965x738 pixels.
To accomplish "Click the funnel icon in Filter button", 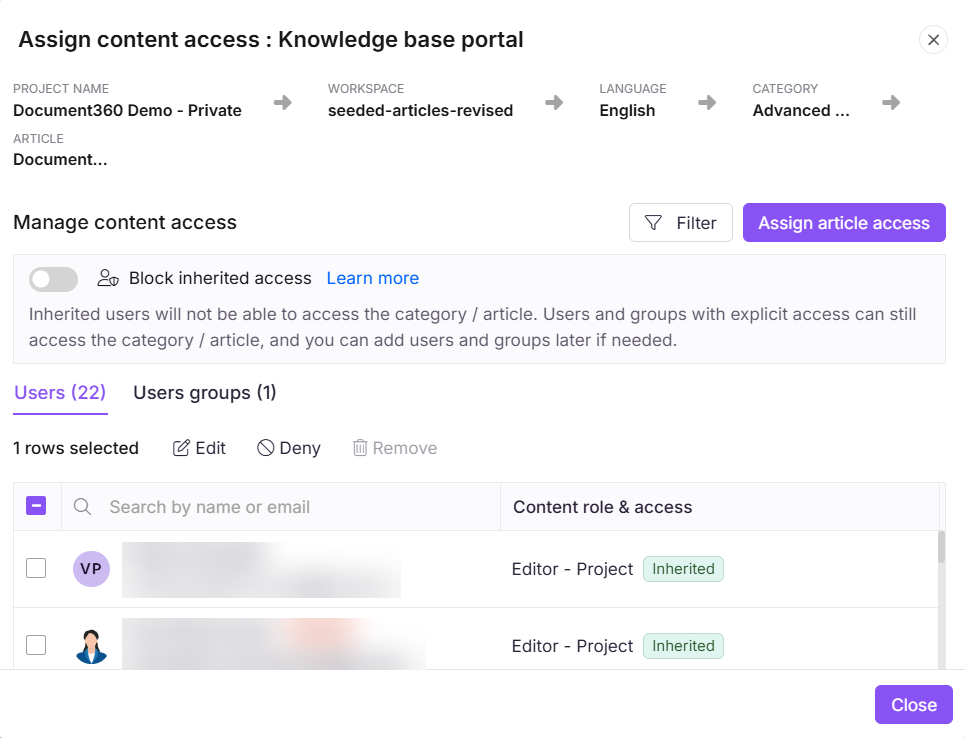I will coord(653,223).
